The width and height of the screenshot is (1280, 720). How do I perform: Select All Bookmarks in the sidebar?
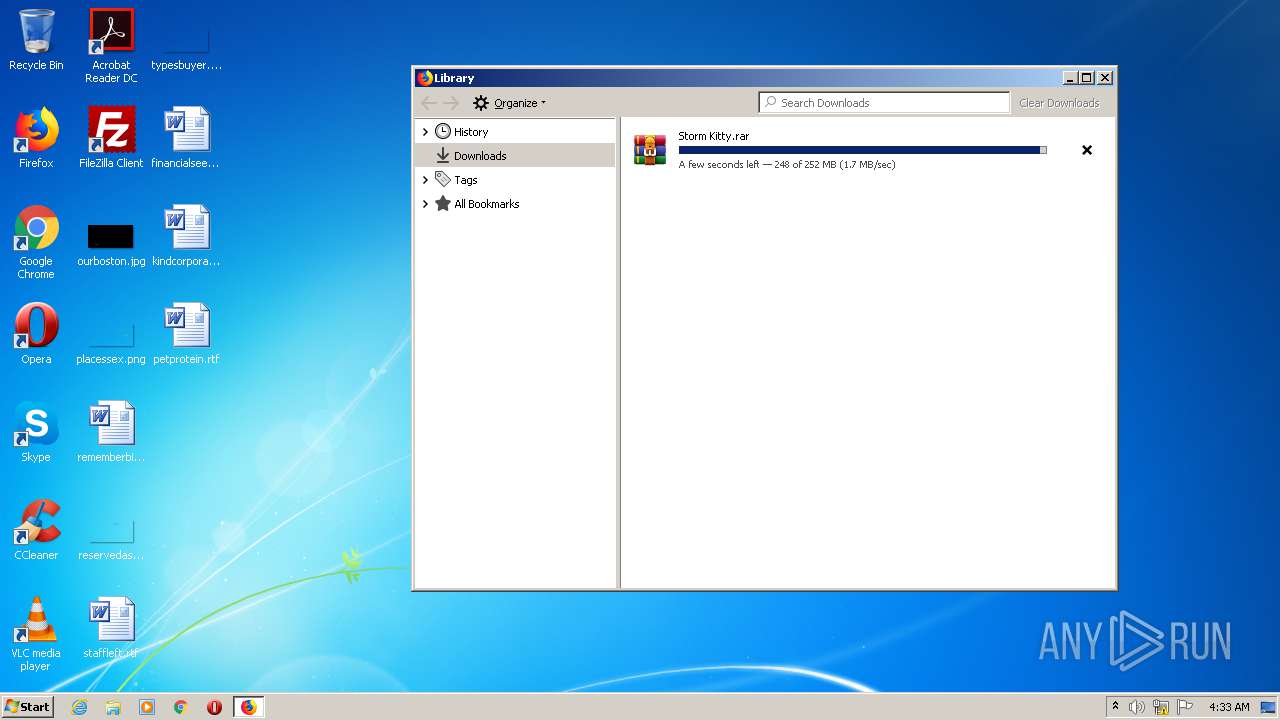click(x=486, y=204)
